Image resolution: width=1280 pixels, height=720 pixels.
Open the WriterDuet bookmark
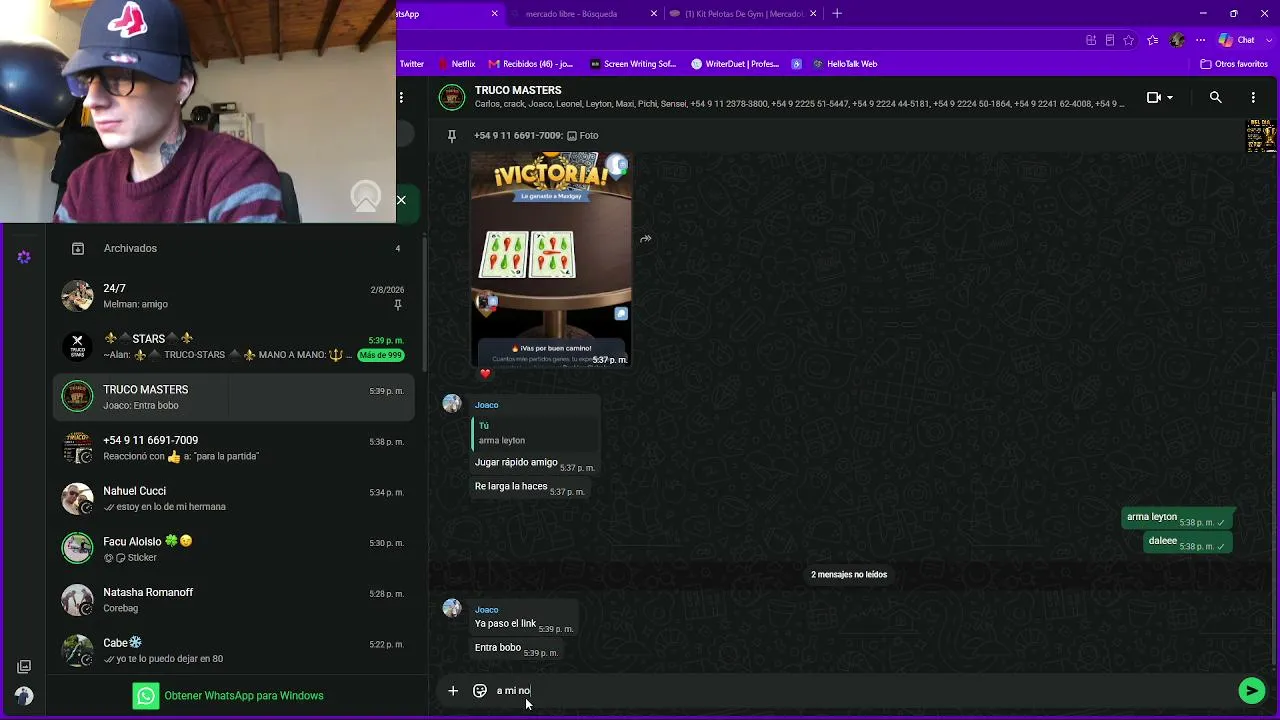(x=735, y=64)
